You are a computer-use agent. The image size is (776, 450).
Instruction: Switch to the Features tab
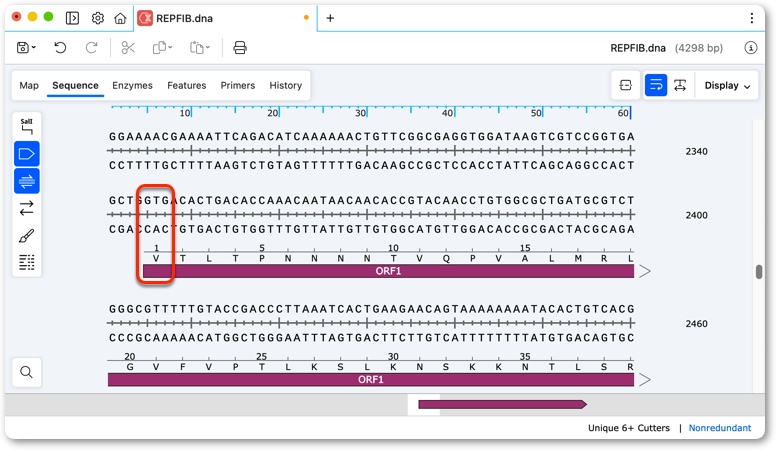click(187, 85)
